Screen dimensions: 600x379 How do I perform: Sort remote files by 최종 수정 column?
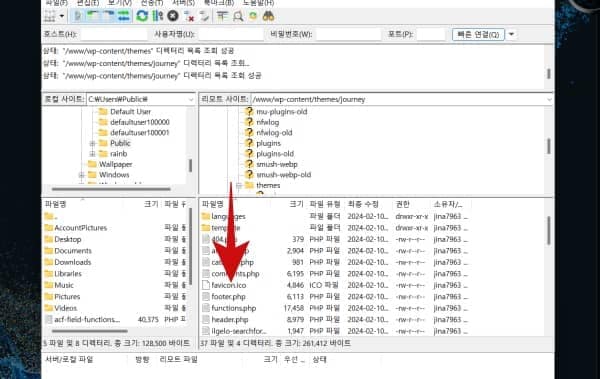[363, 204]
